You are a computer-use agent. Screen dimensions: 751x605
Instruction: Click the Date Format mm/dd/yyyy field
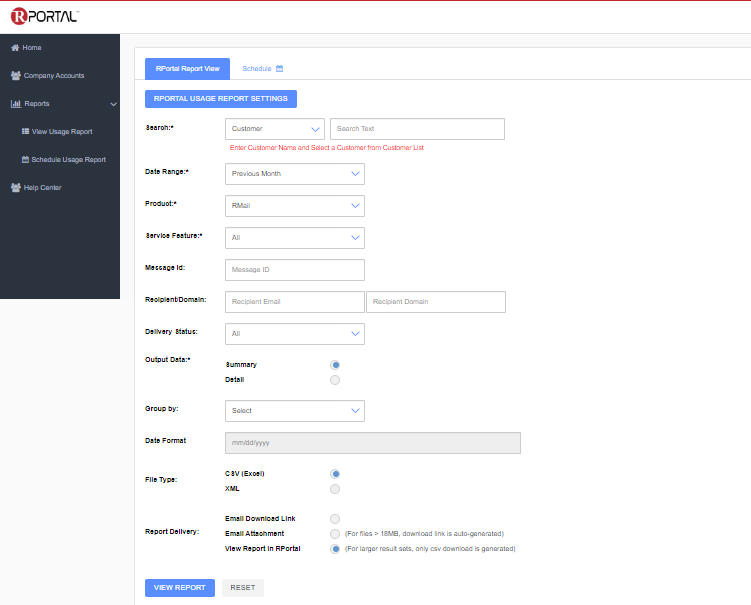click(x=373, y=443)
